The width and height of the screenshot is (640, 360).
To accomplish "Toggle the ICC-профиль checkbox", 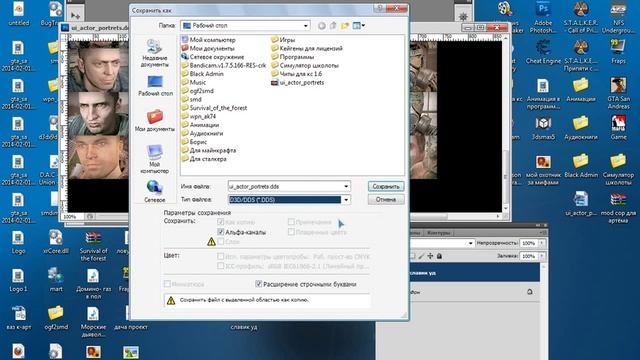I will click(x=220, y=266).
